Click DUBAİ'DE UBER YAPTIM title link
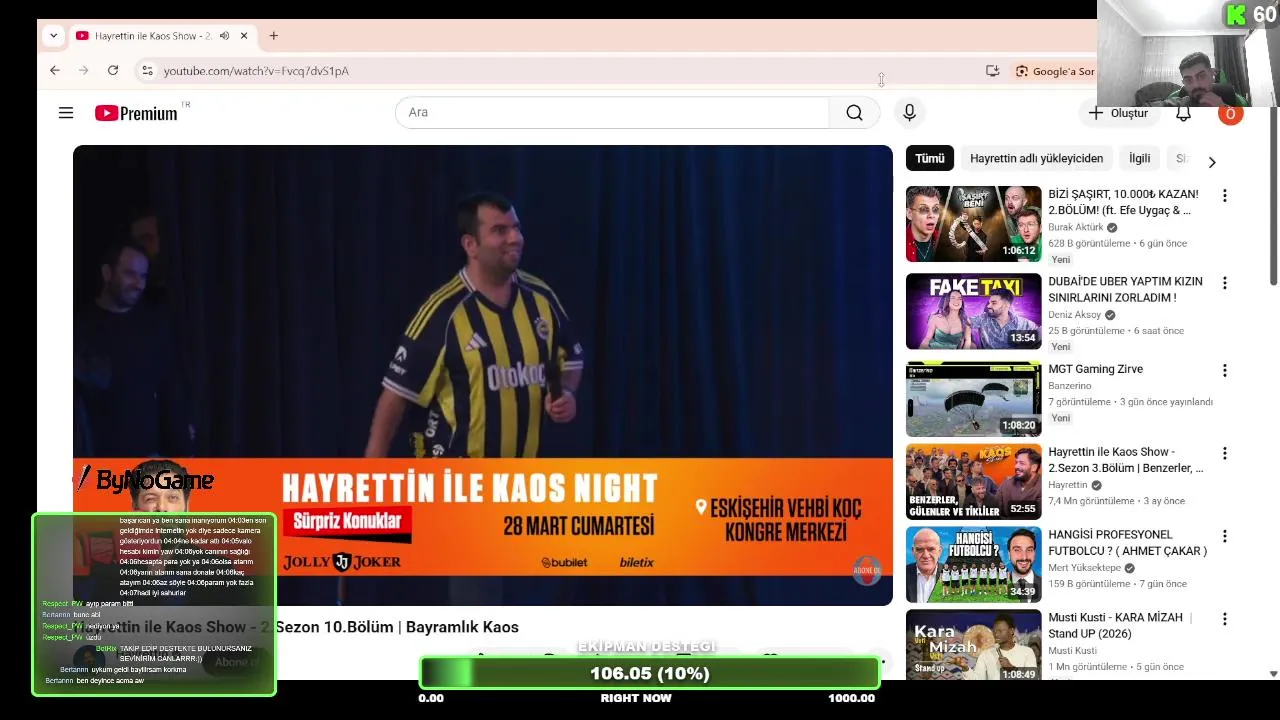 (x=1125, y=289)
